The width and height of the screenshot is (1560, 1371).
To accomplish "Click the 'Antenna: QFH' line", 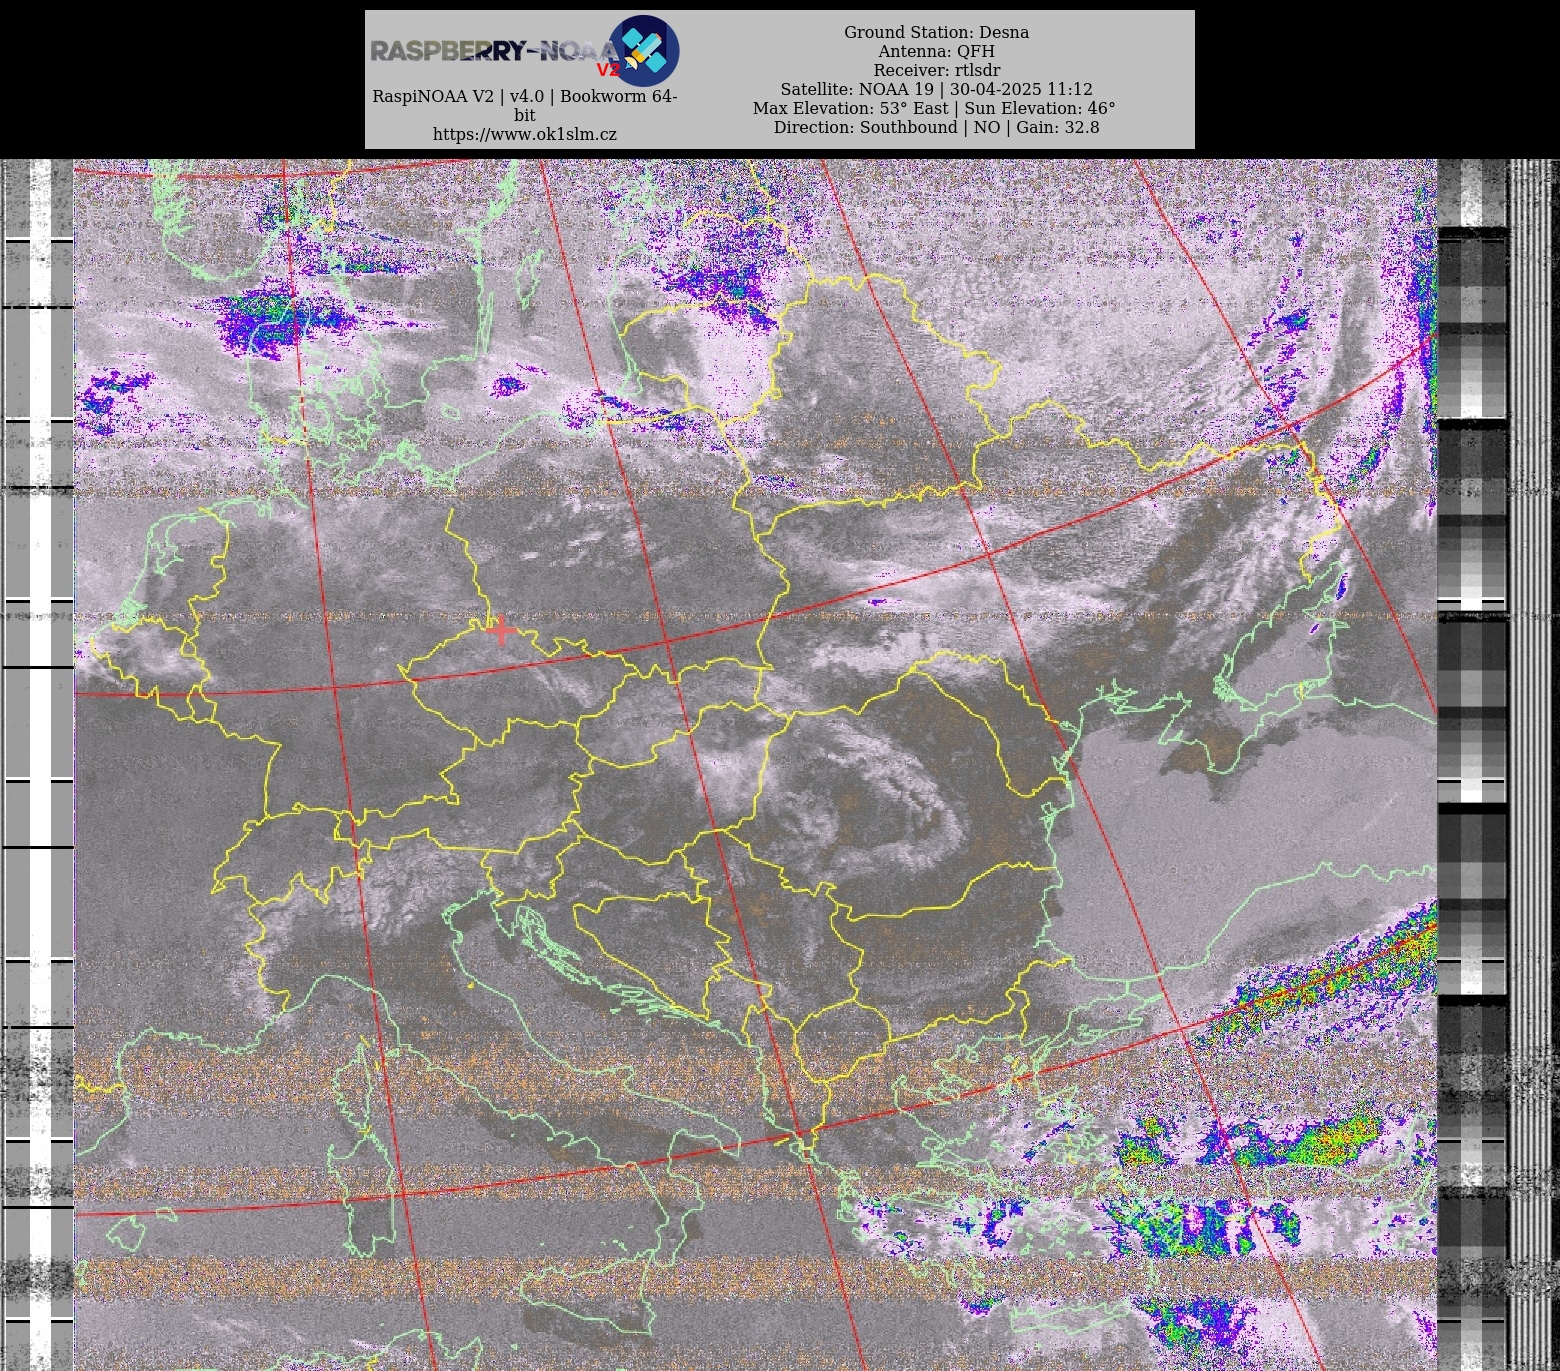I will 936,51.
